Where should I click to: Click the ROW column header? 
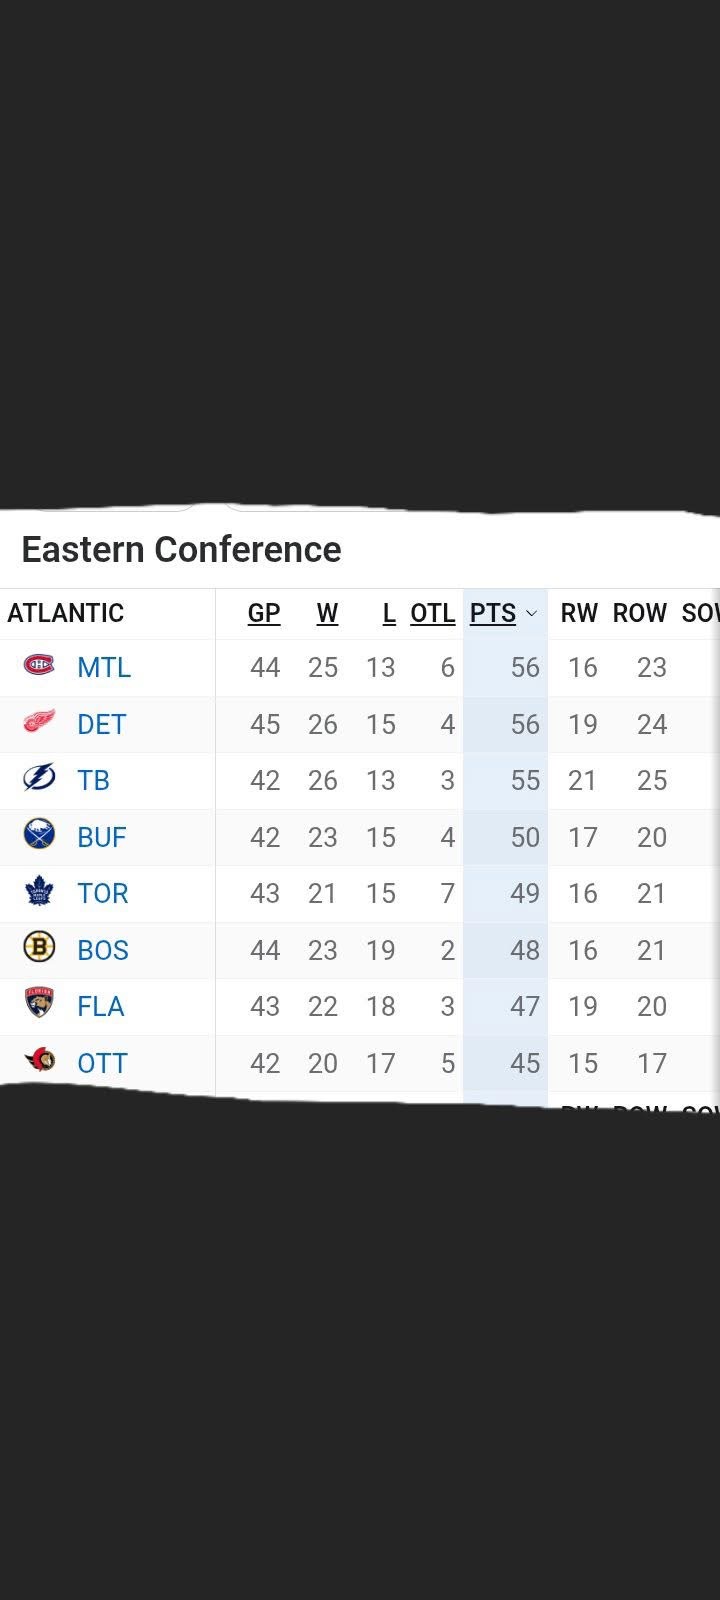click(640, 613)
